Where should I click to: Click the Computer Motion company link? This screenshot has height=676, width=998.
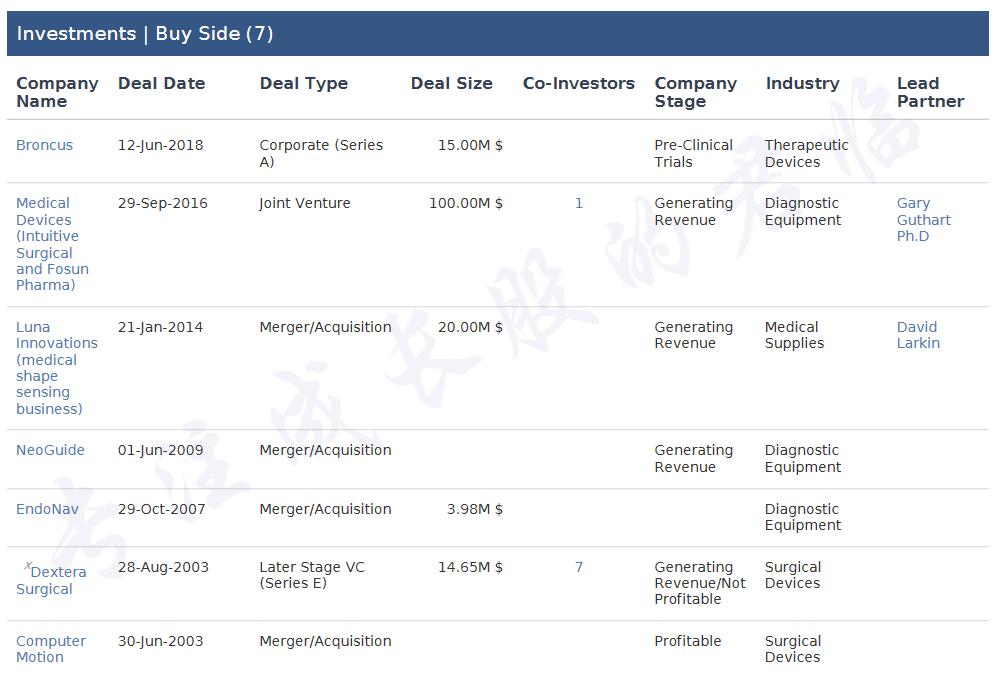point(50,649)
